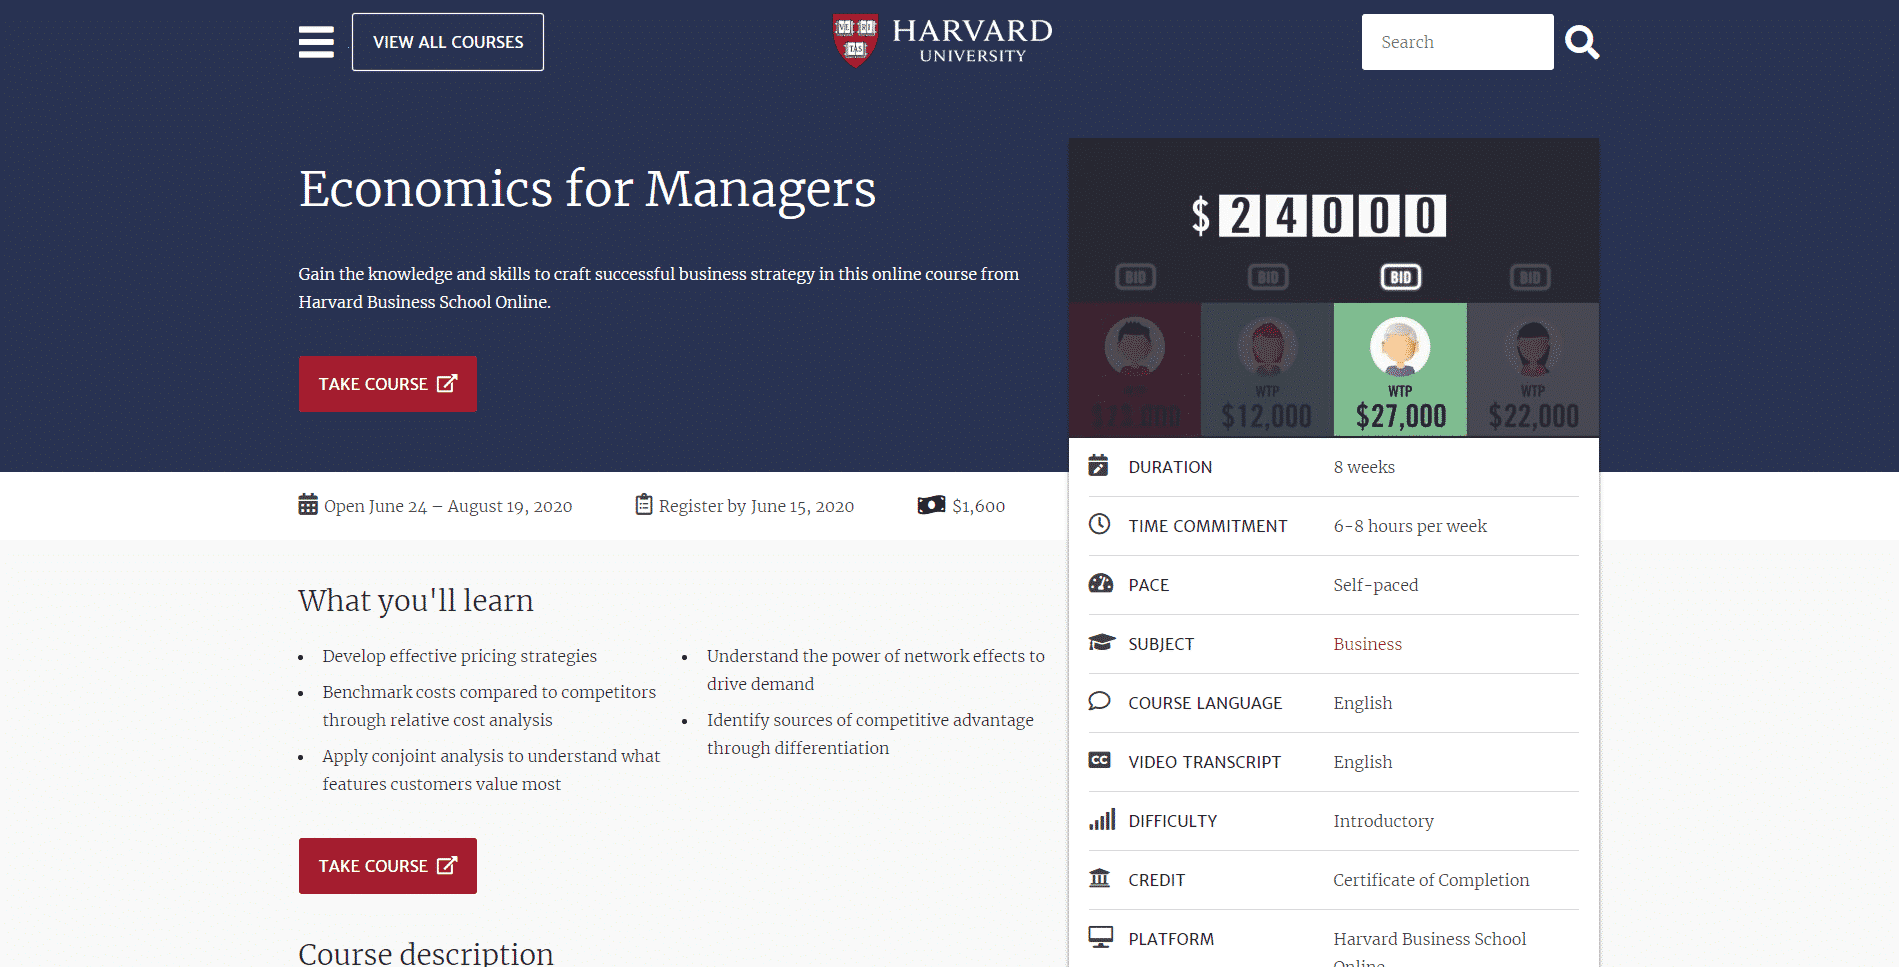Open the hamburger navigation menu

[316, 42]
